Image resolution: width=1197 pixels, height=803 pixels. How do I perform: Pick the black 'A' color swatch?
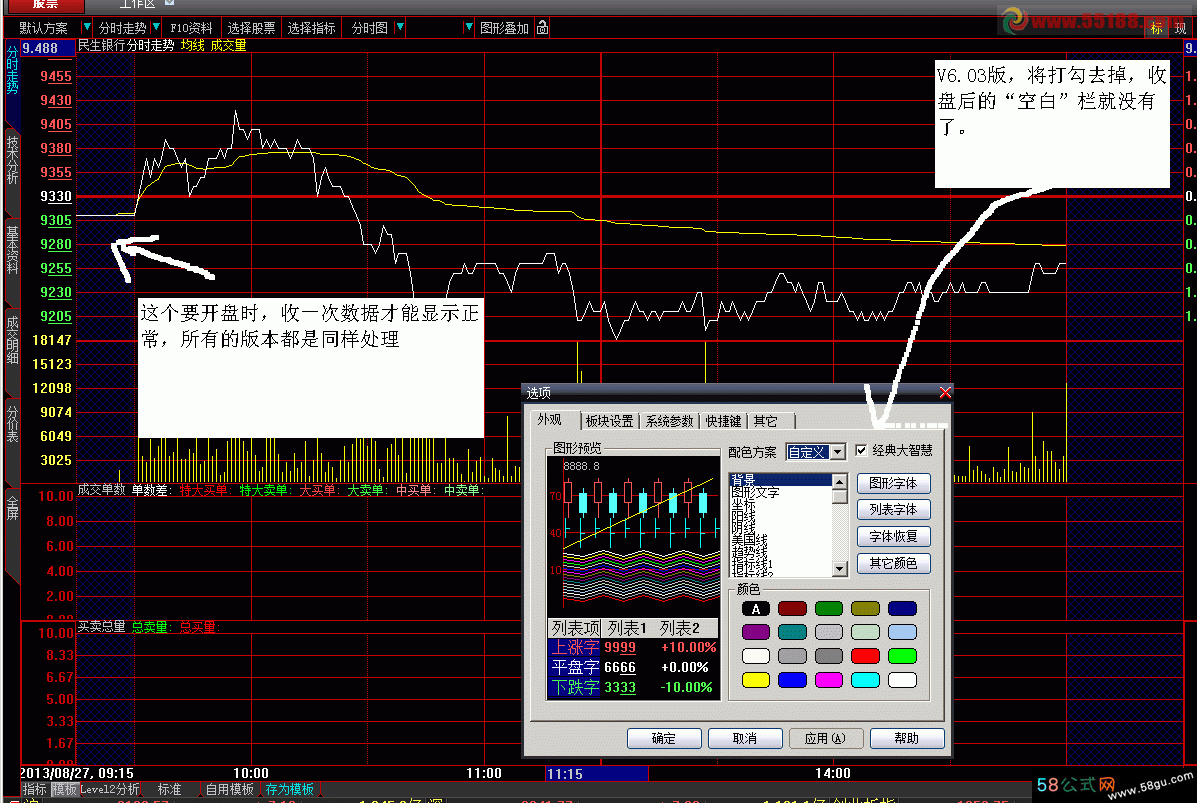click(x=756, y=608)
